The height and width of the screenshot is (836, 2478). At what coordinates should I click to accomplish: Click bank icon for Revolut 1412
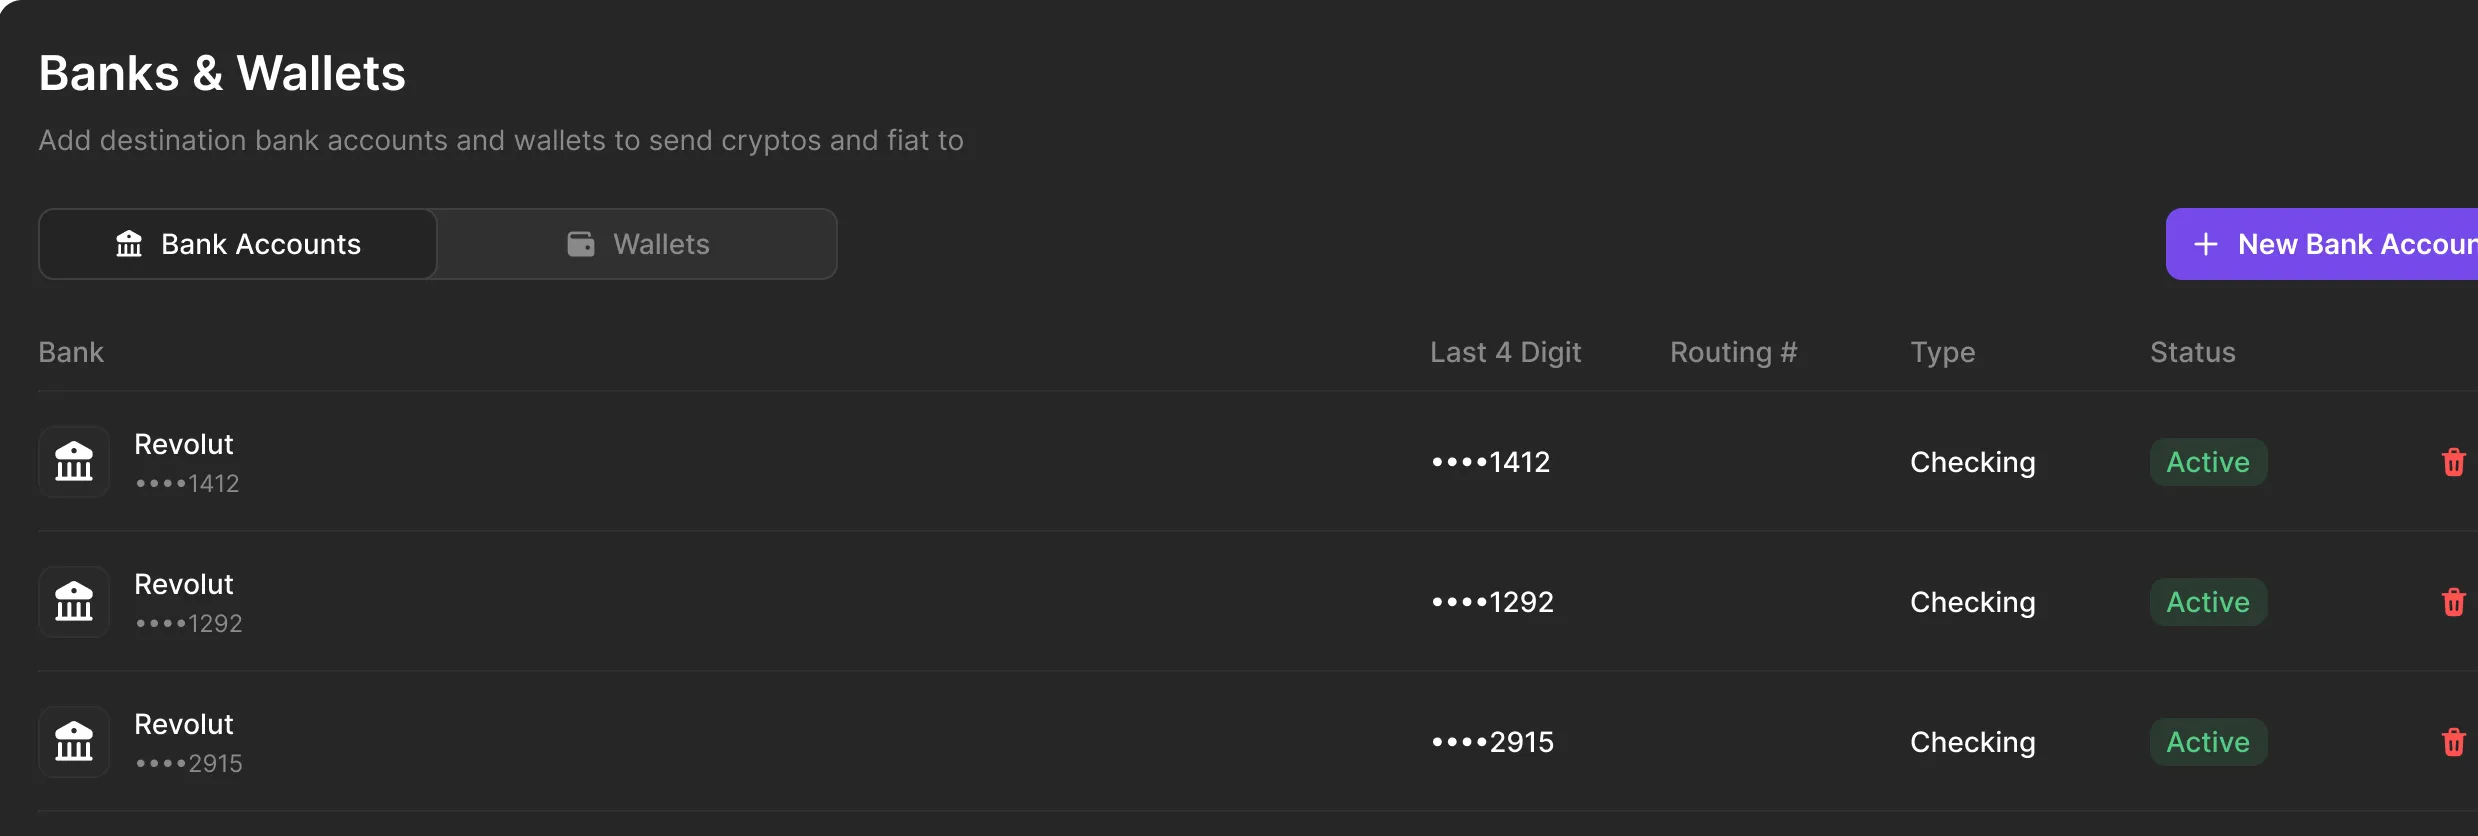pyautogui.click(x=74, y=462)
